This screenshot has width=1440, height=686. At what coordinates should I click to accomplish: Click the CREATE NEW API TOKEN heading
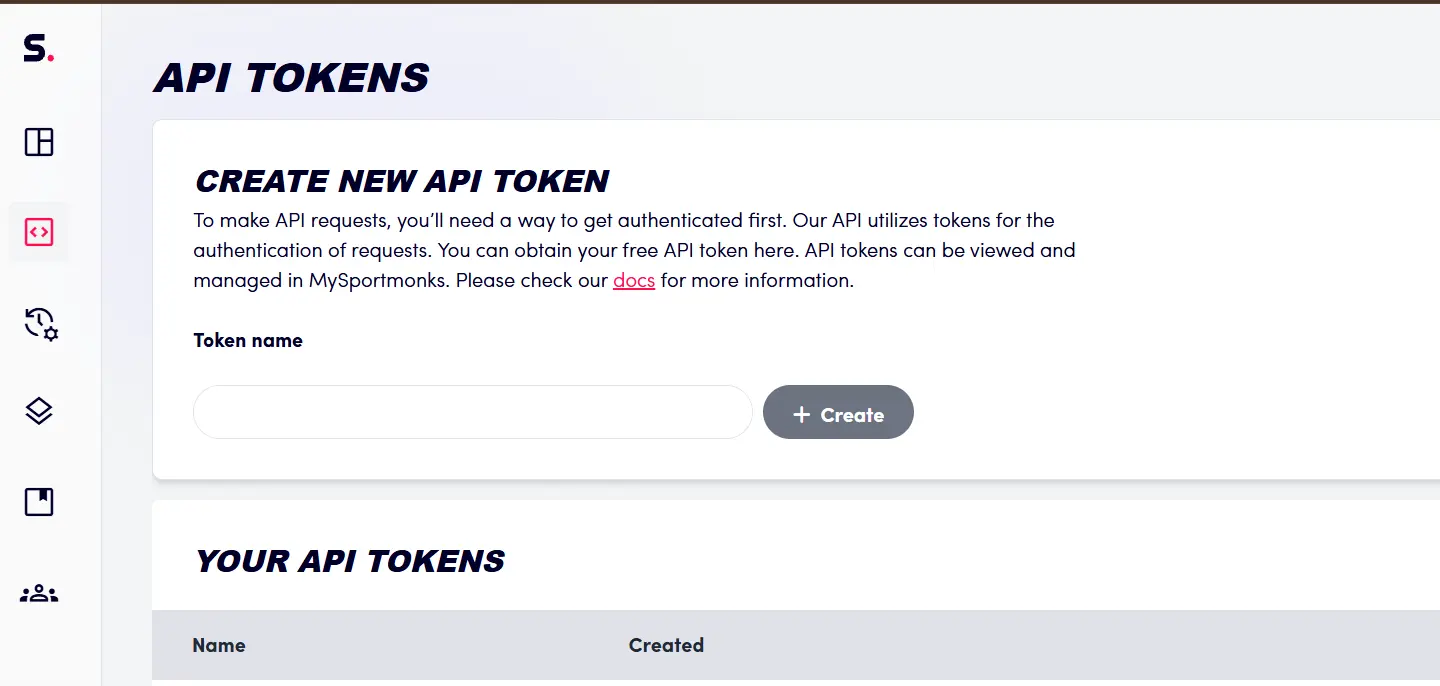[401, 181]
